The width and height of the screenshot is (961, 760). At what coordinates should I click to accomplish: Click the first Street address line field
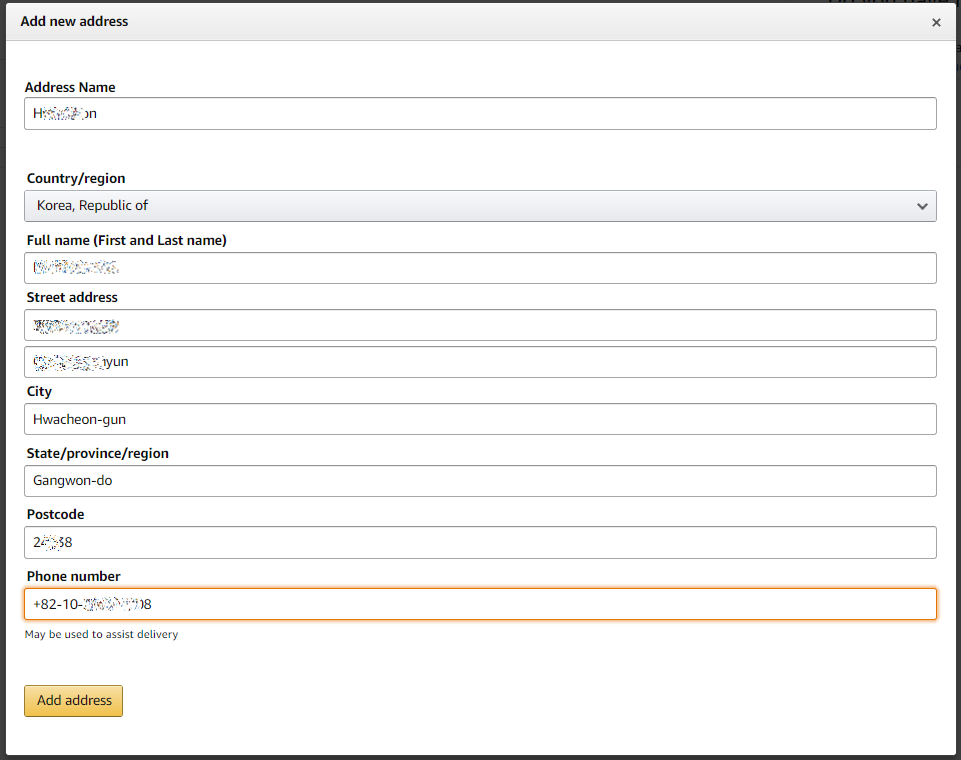(480, 325)
